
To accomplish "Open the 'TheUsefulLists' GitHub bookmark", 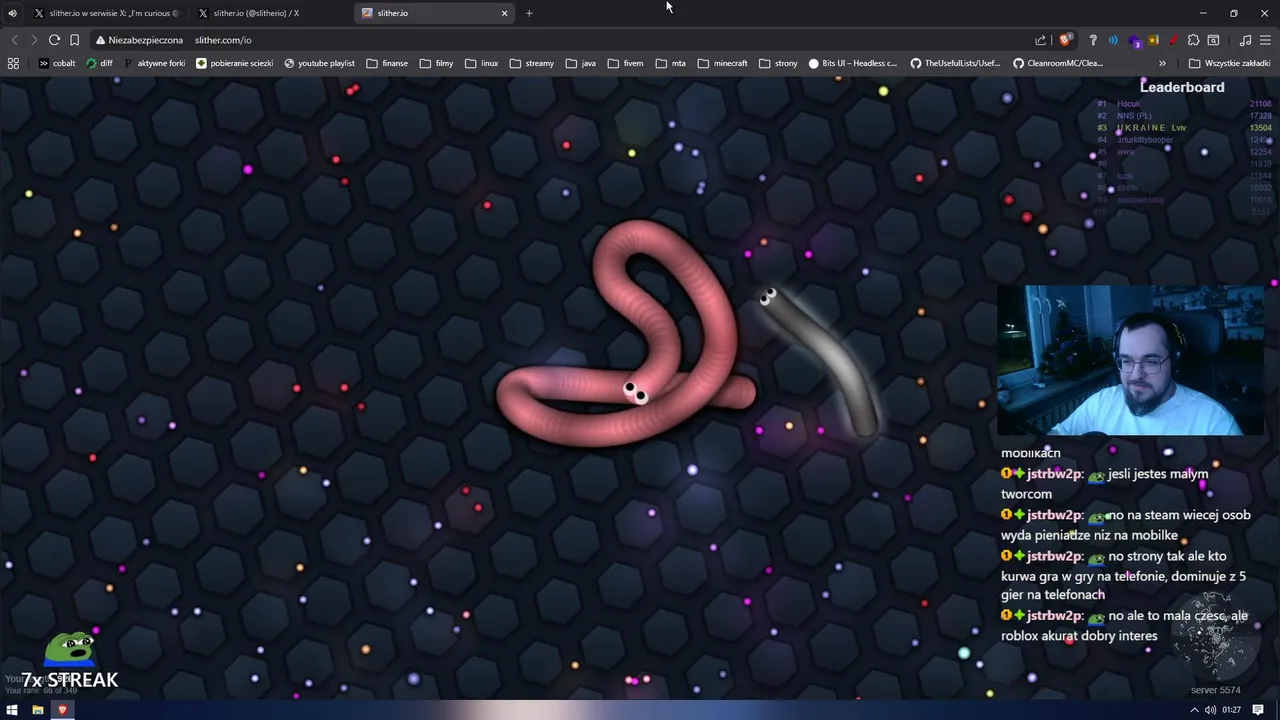I will [x=954, y=63].
